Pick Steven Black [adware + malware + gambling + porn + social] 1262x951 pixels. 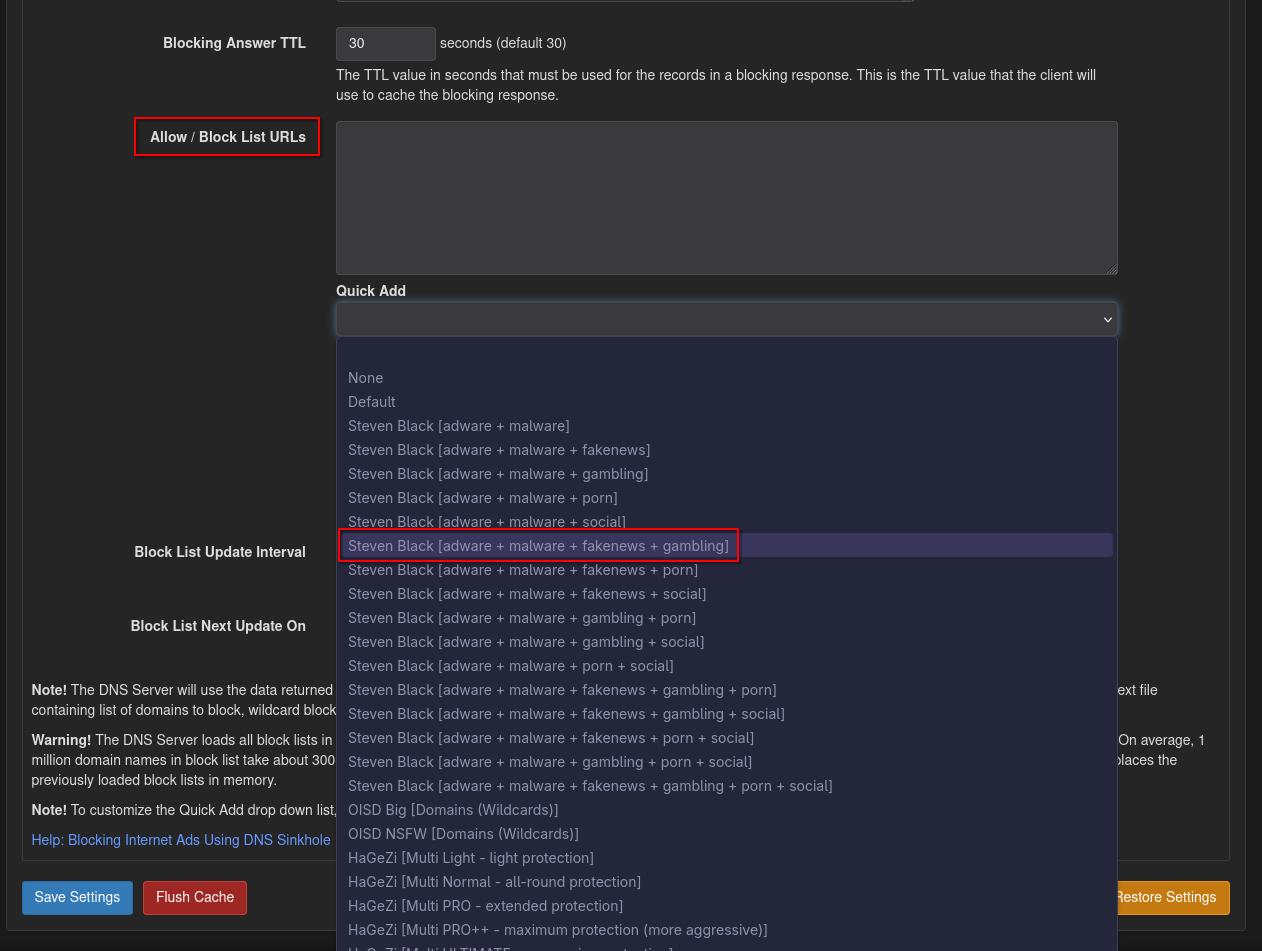[727, 762]
